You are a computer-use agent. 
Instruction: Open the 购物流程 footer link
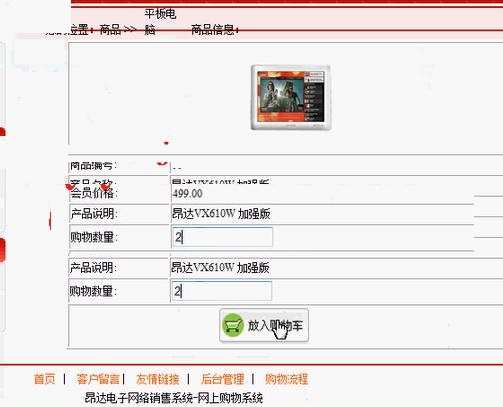[286, 379]
